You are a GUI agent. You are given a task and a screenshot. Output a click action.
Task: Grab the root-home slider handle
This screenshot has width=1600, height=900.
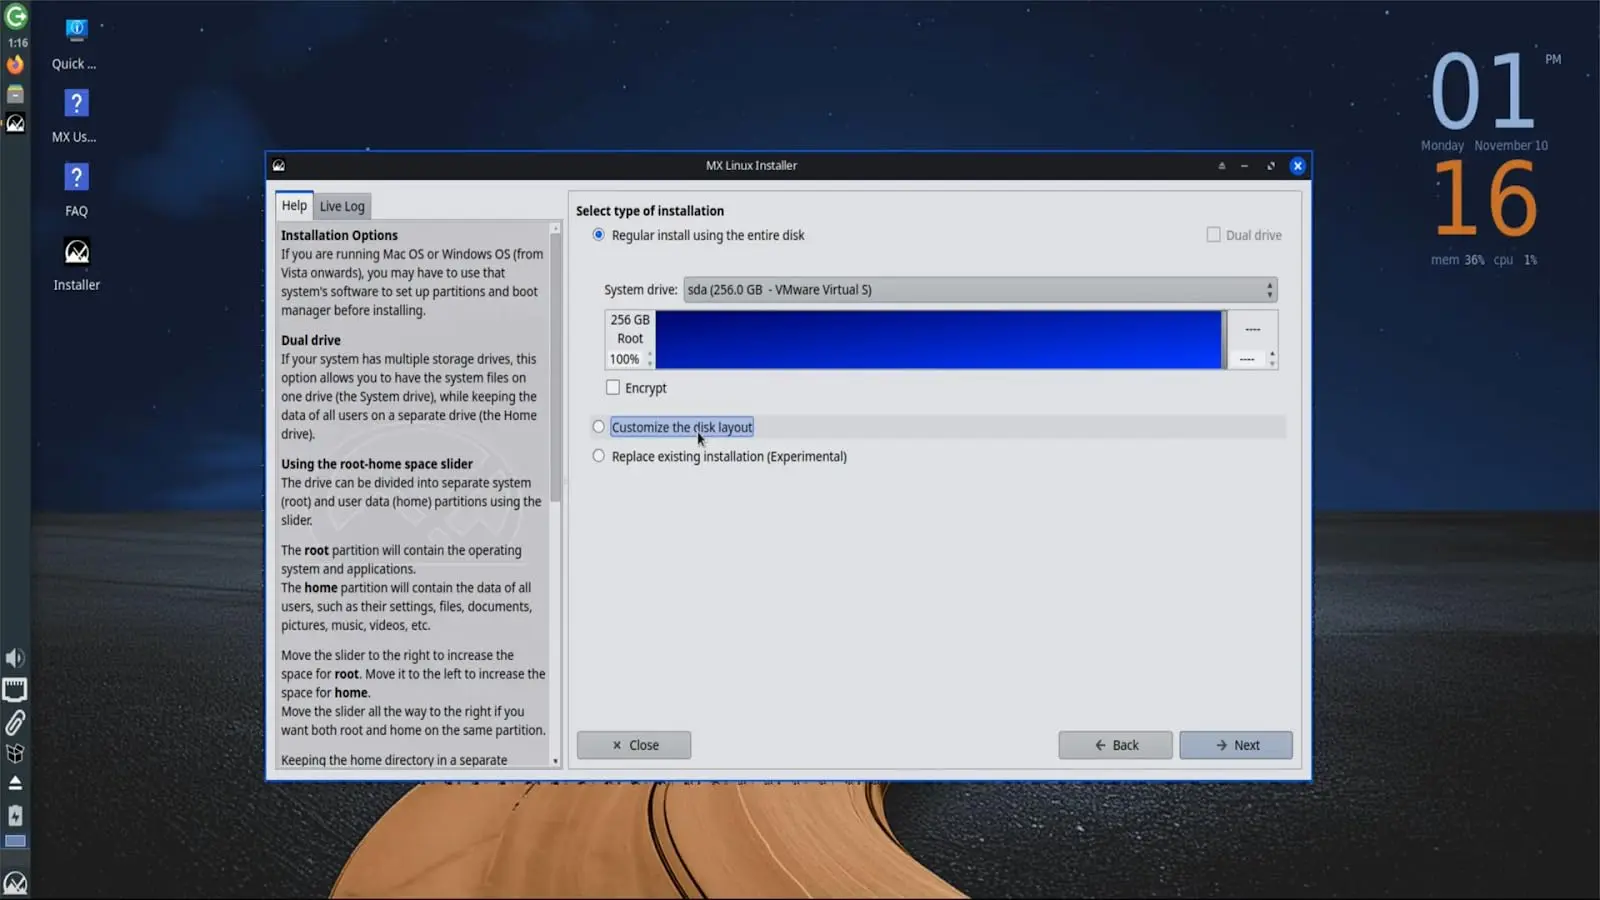click(x=1224, y=340)
